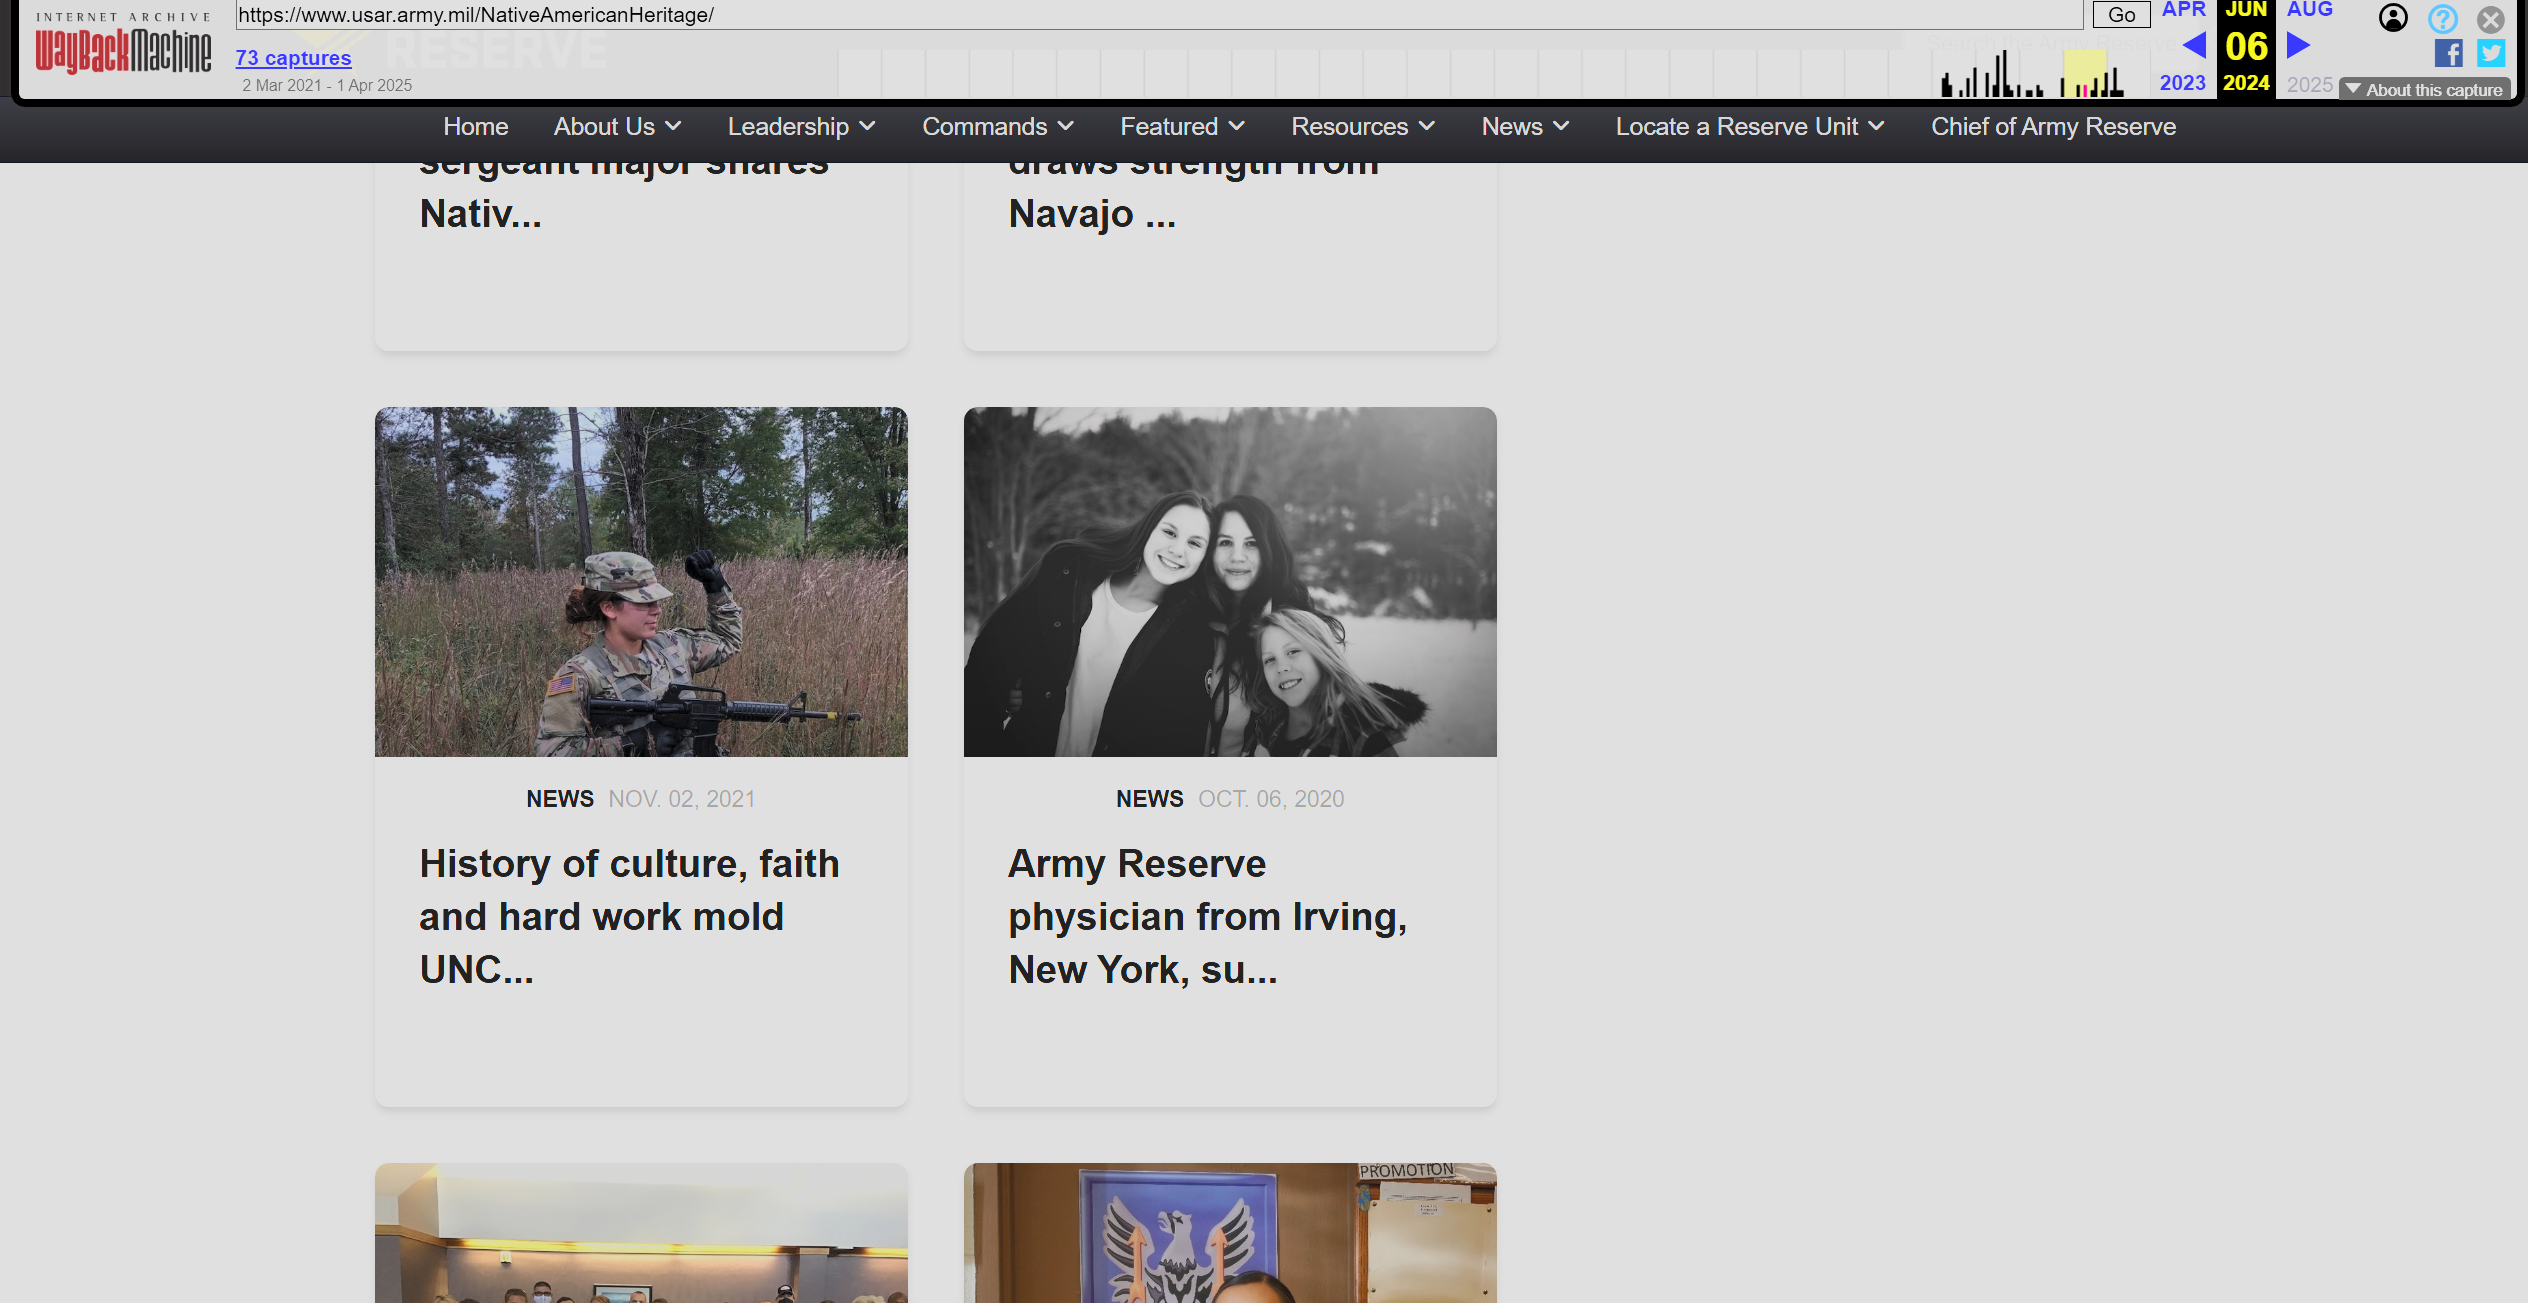Select the Home menu item
Screen dimensions: 2528x1303
(x=475, y=127)
